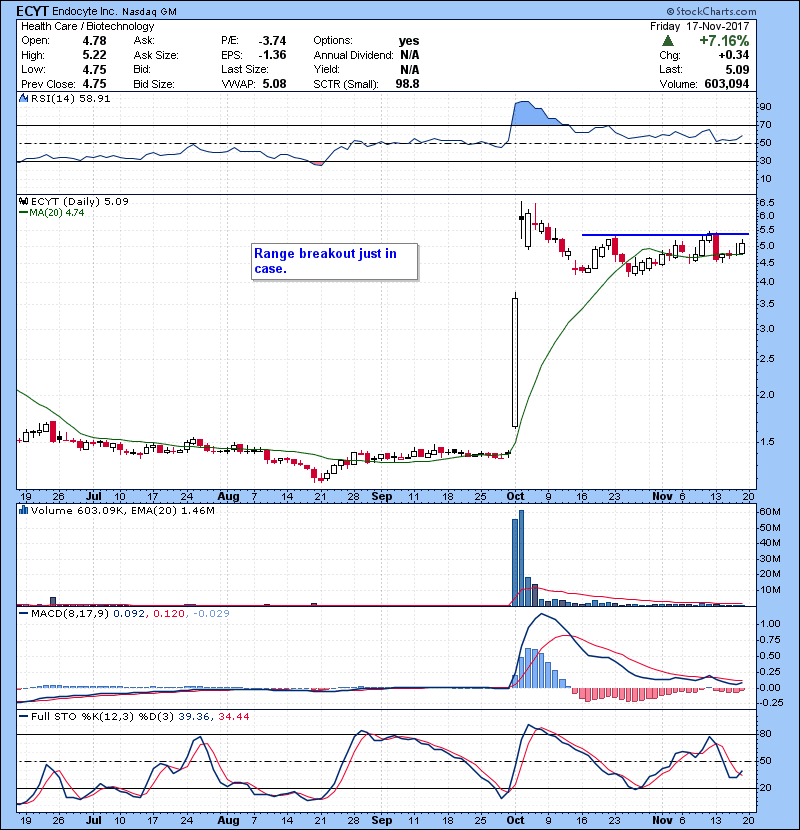Click the Health Care / Biotechnology sector text
800x830 pixels.
point(88,26)
